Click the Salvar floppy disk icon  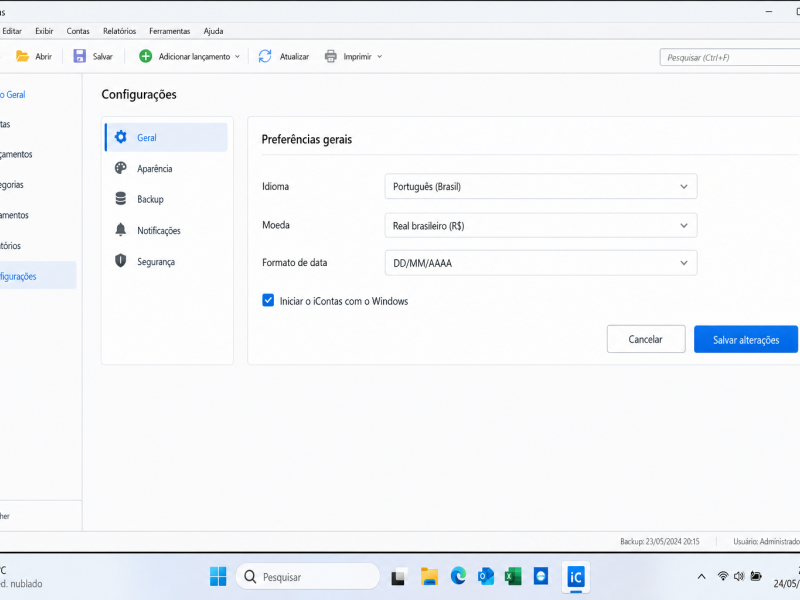click(80, 56)
